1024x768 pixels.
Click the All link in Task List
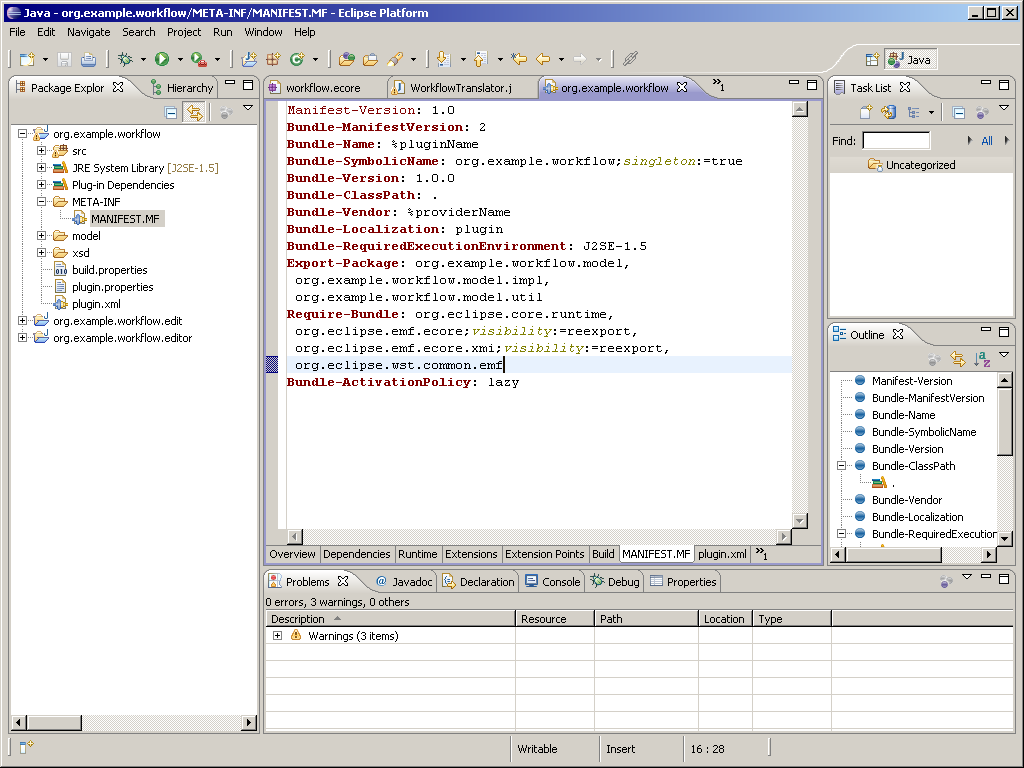987,141
